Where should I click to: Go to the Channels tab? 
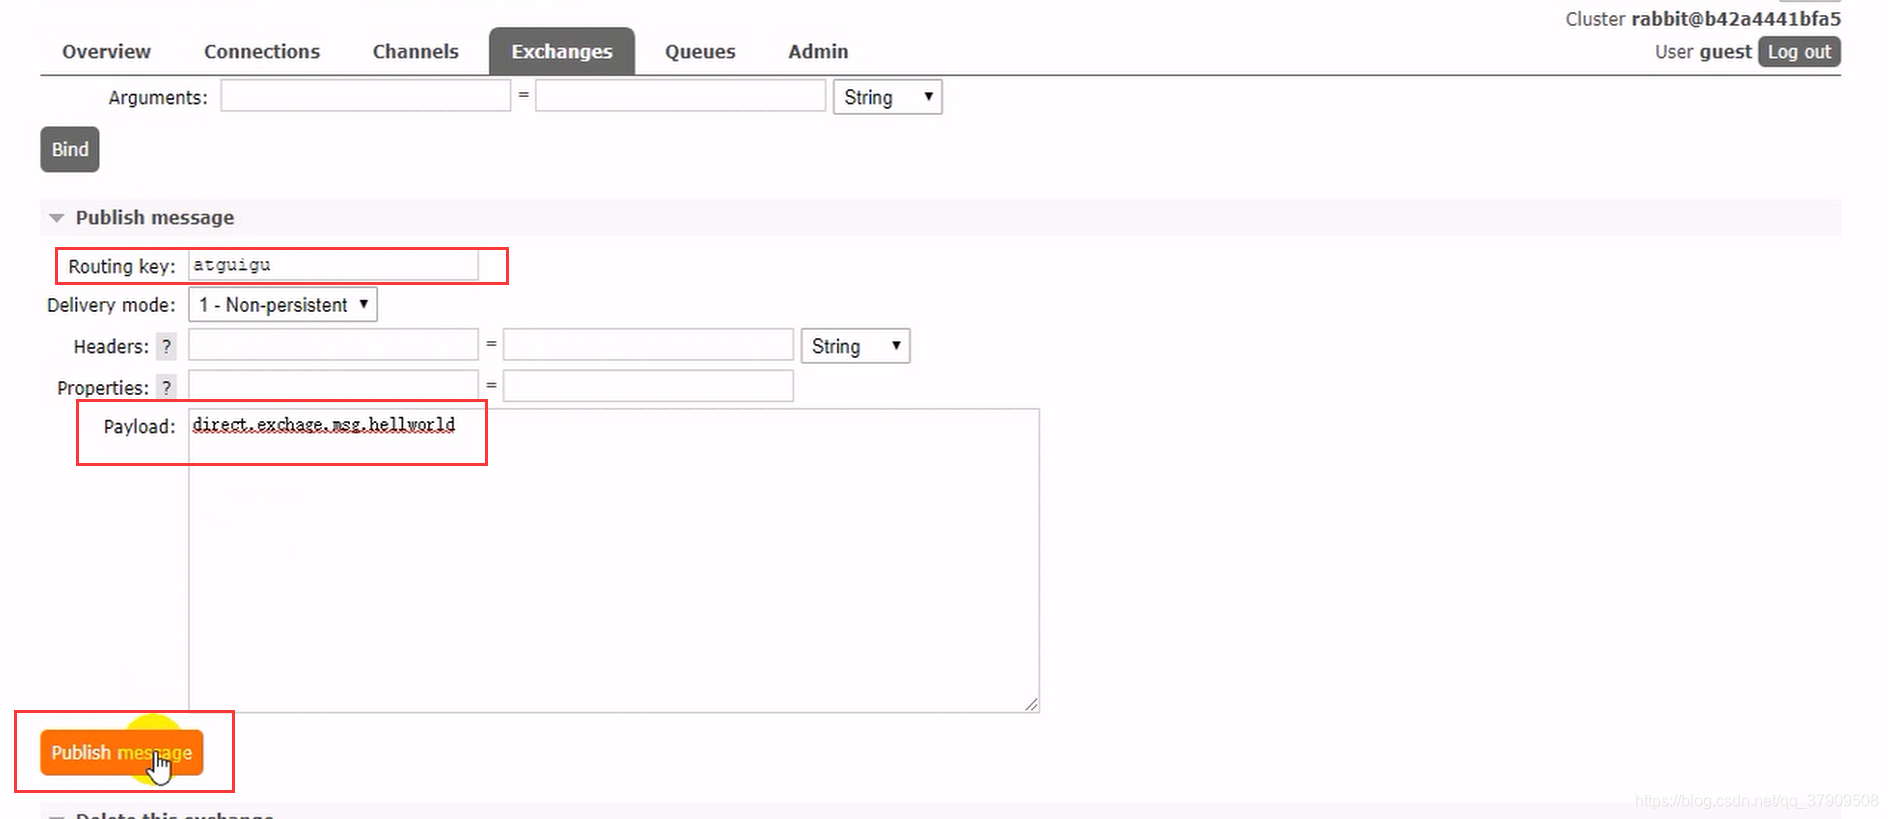[415, 51]
